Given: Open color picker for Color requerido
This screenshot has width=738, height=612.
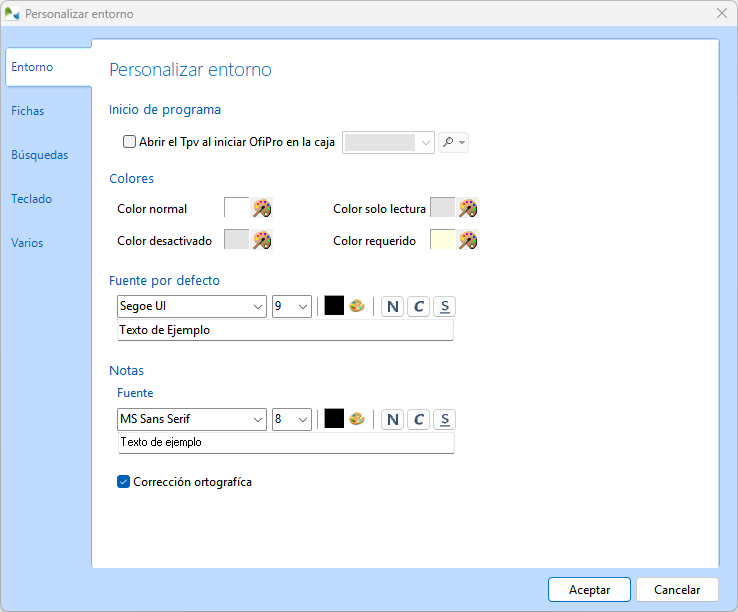Looking at the screenshot, I should [x=468, y=240].
